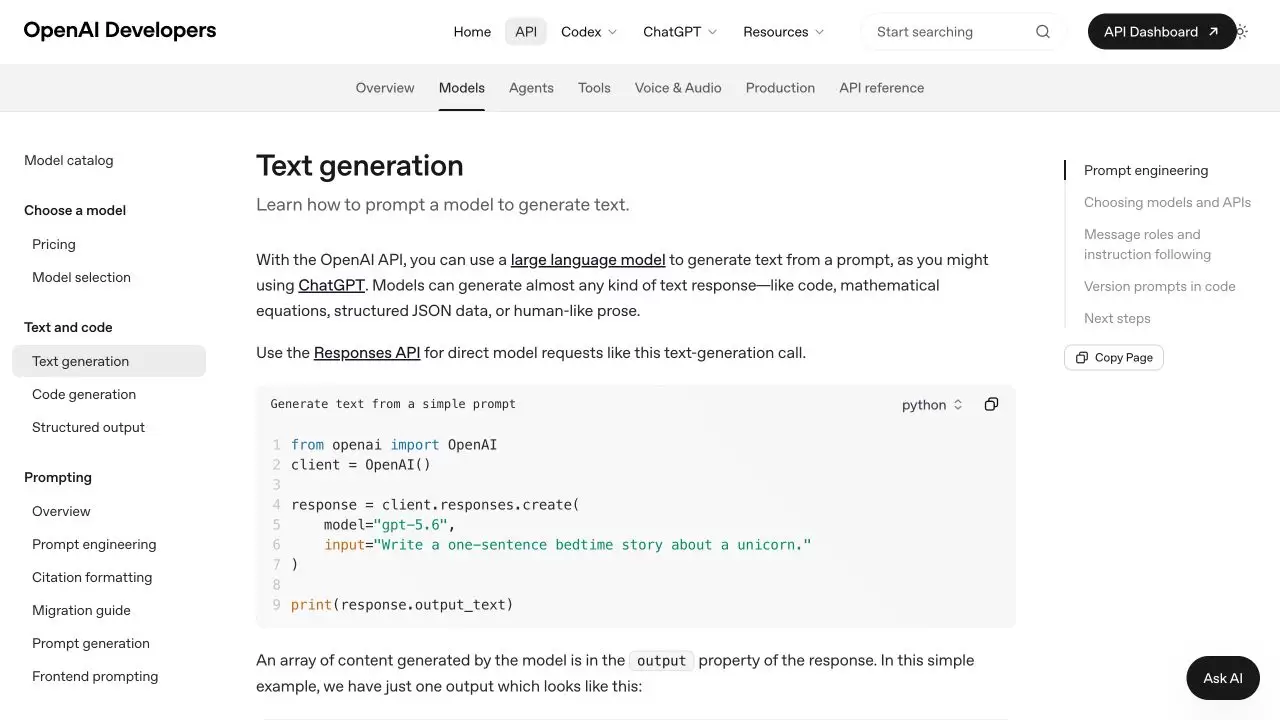Open the Ask AI chat button

point(1223,678)
